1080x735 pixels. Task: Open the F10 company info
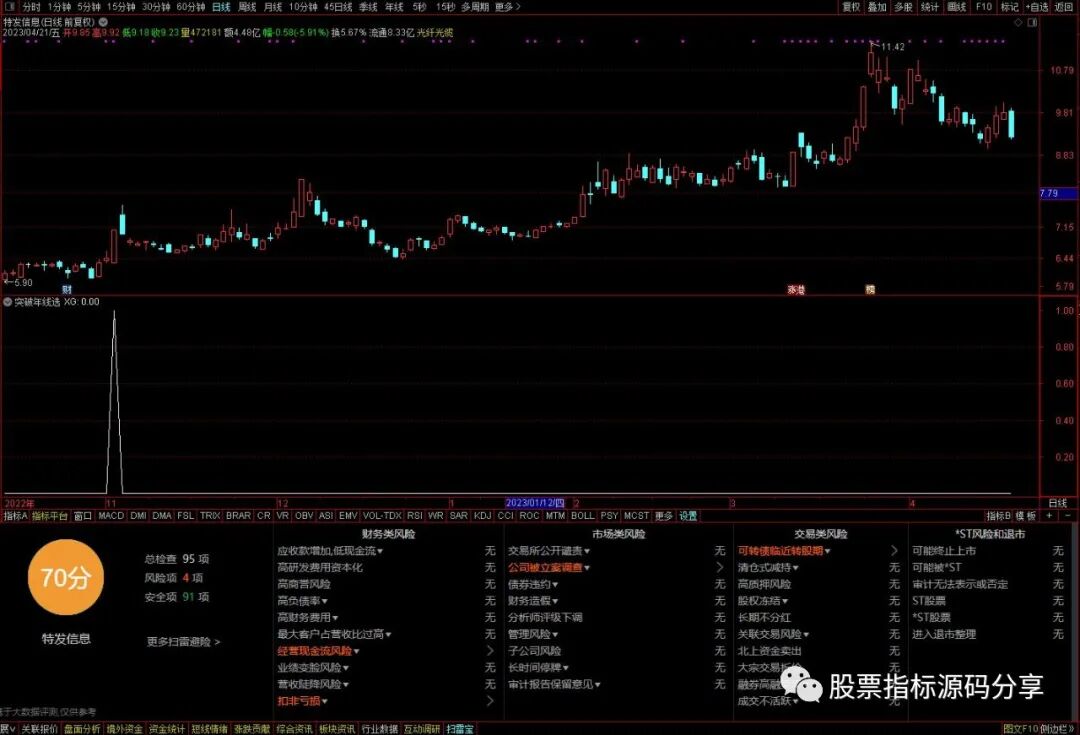[x=984, y=6]
